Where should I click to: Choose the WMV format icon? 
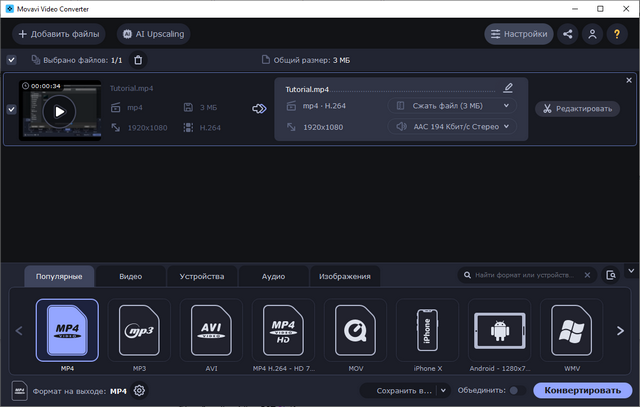[x=571, y=330]
